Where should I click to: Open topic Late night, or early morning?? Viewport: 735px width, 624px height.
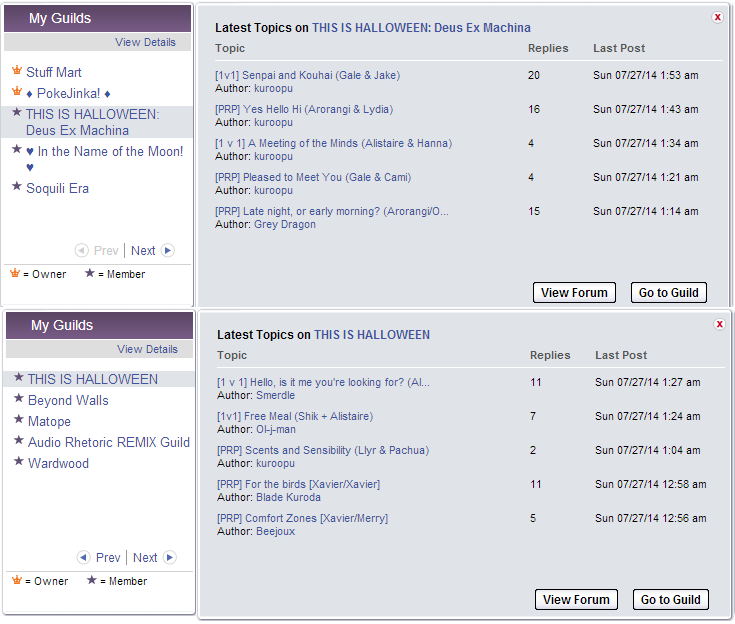(332, 211)
